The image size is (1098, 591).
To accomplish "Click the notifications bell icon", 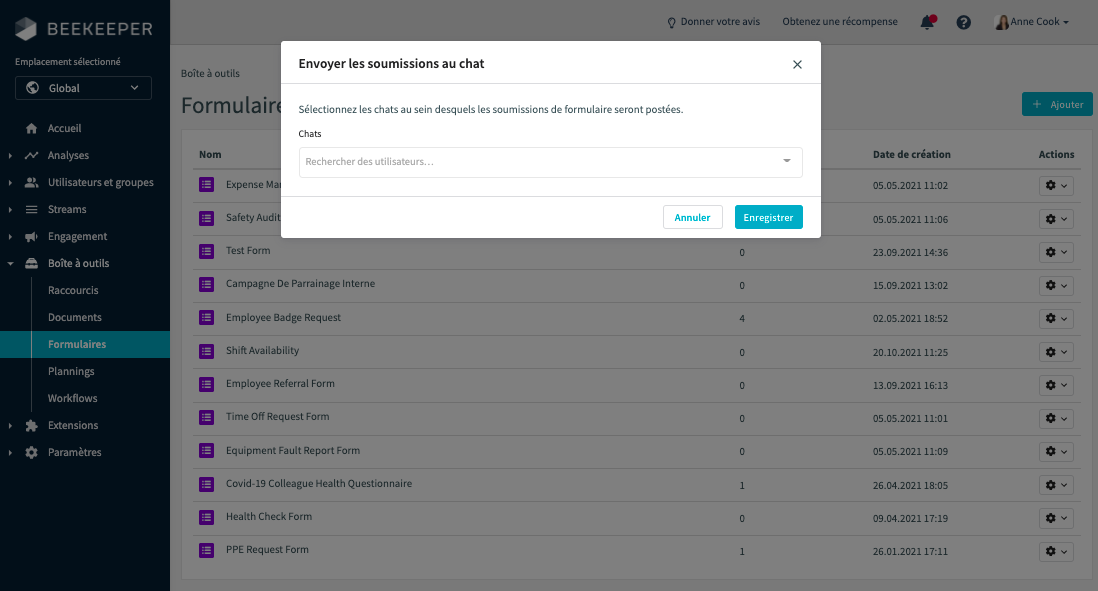I will 927,22.
